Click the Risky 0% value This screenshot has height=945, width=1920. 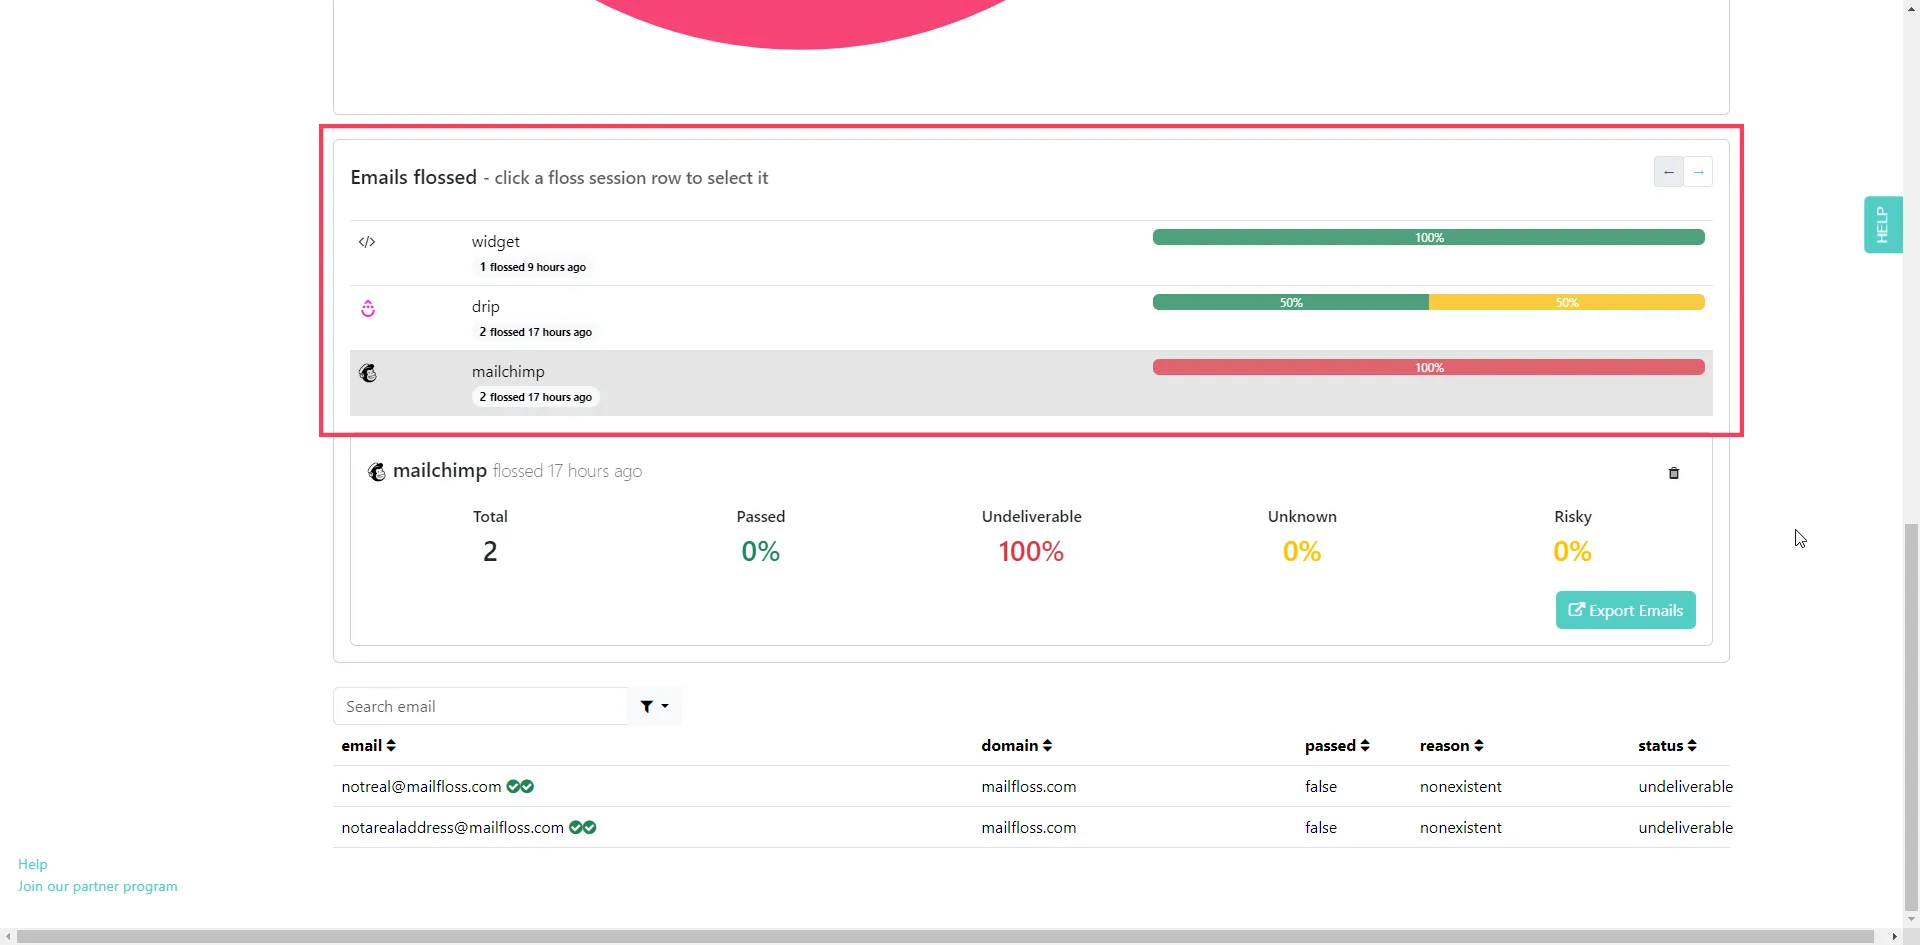click(x=1572, y=551)
